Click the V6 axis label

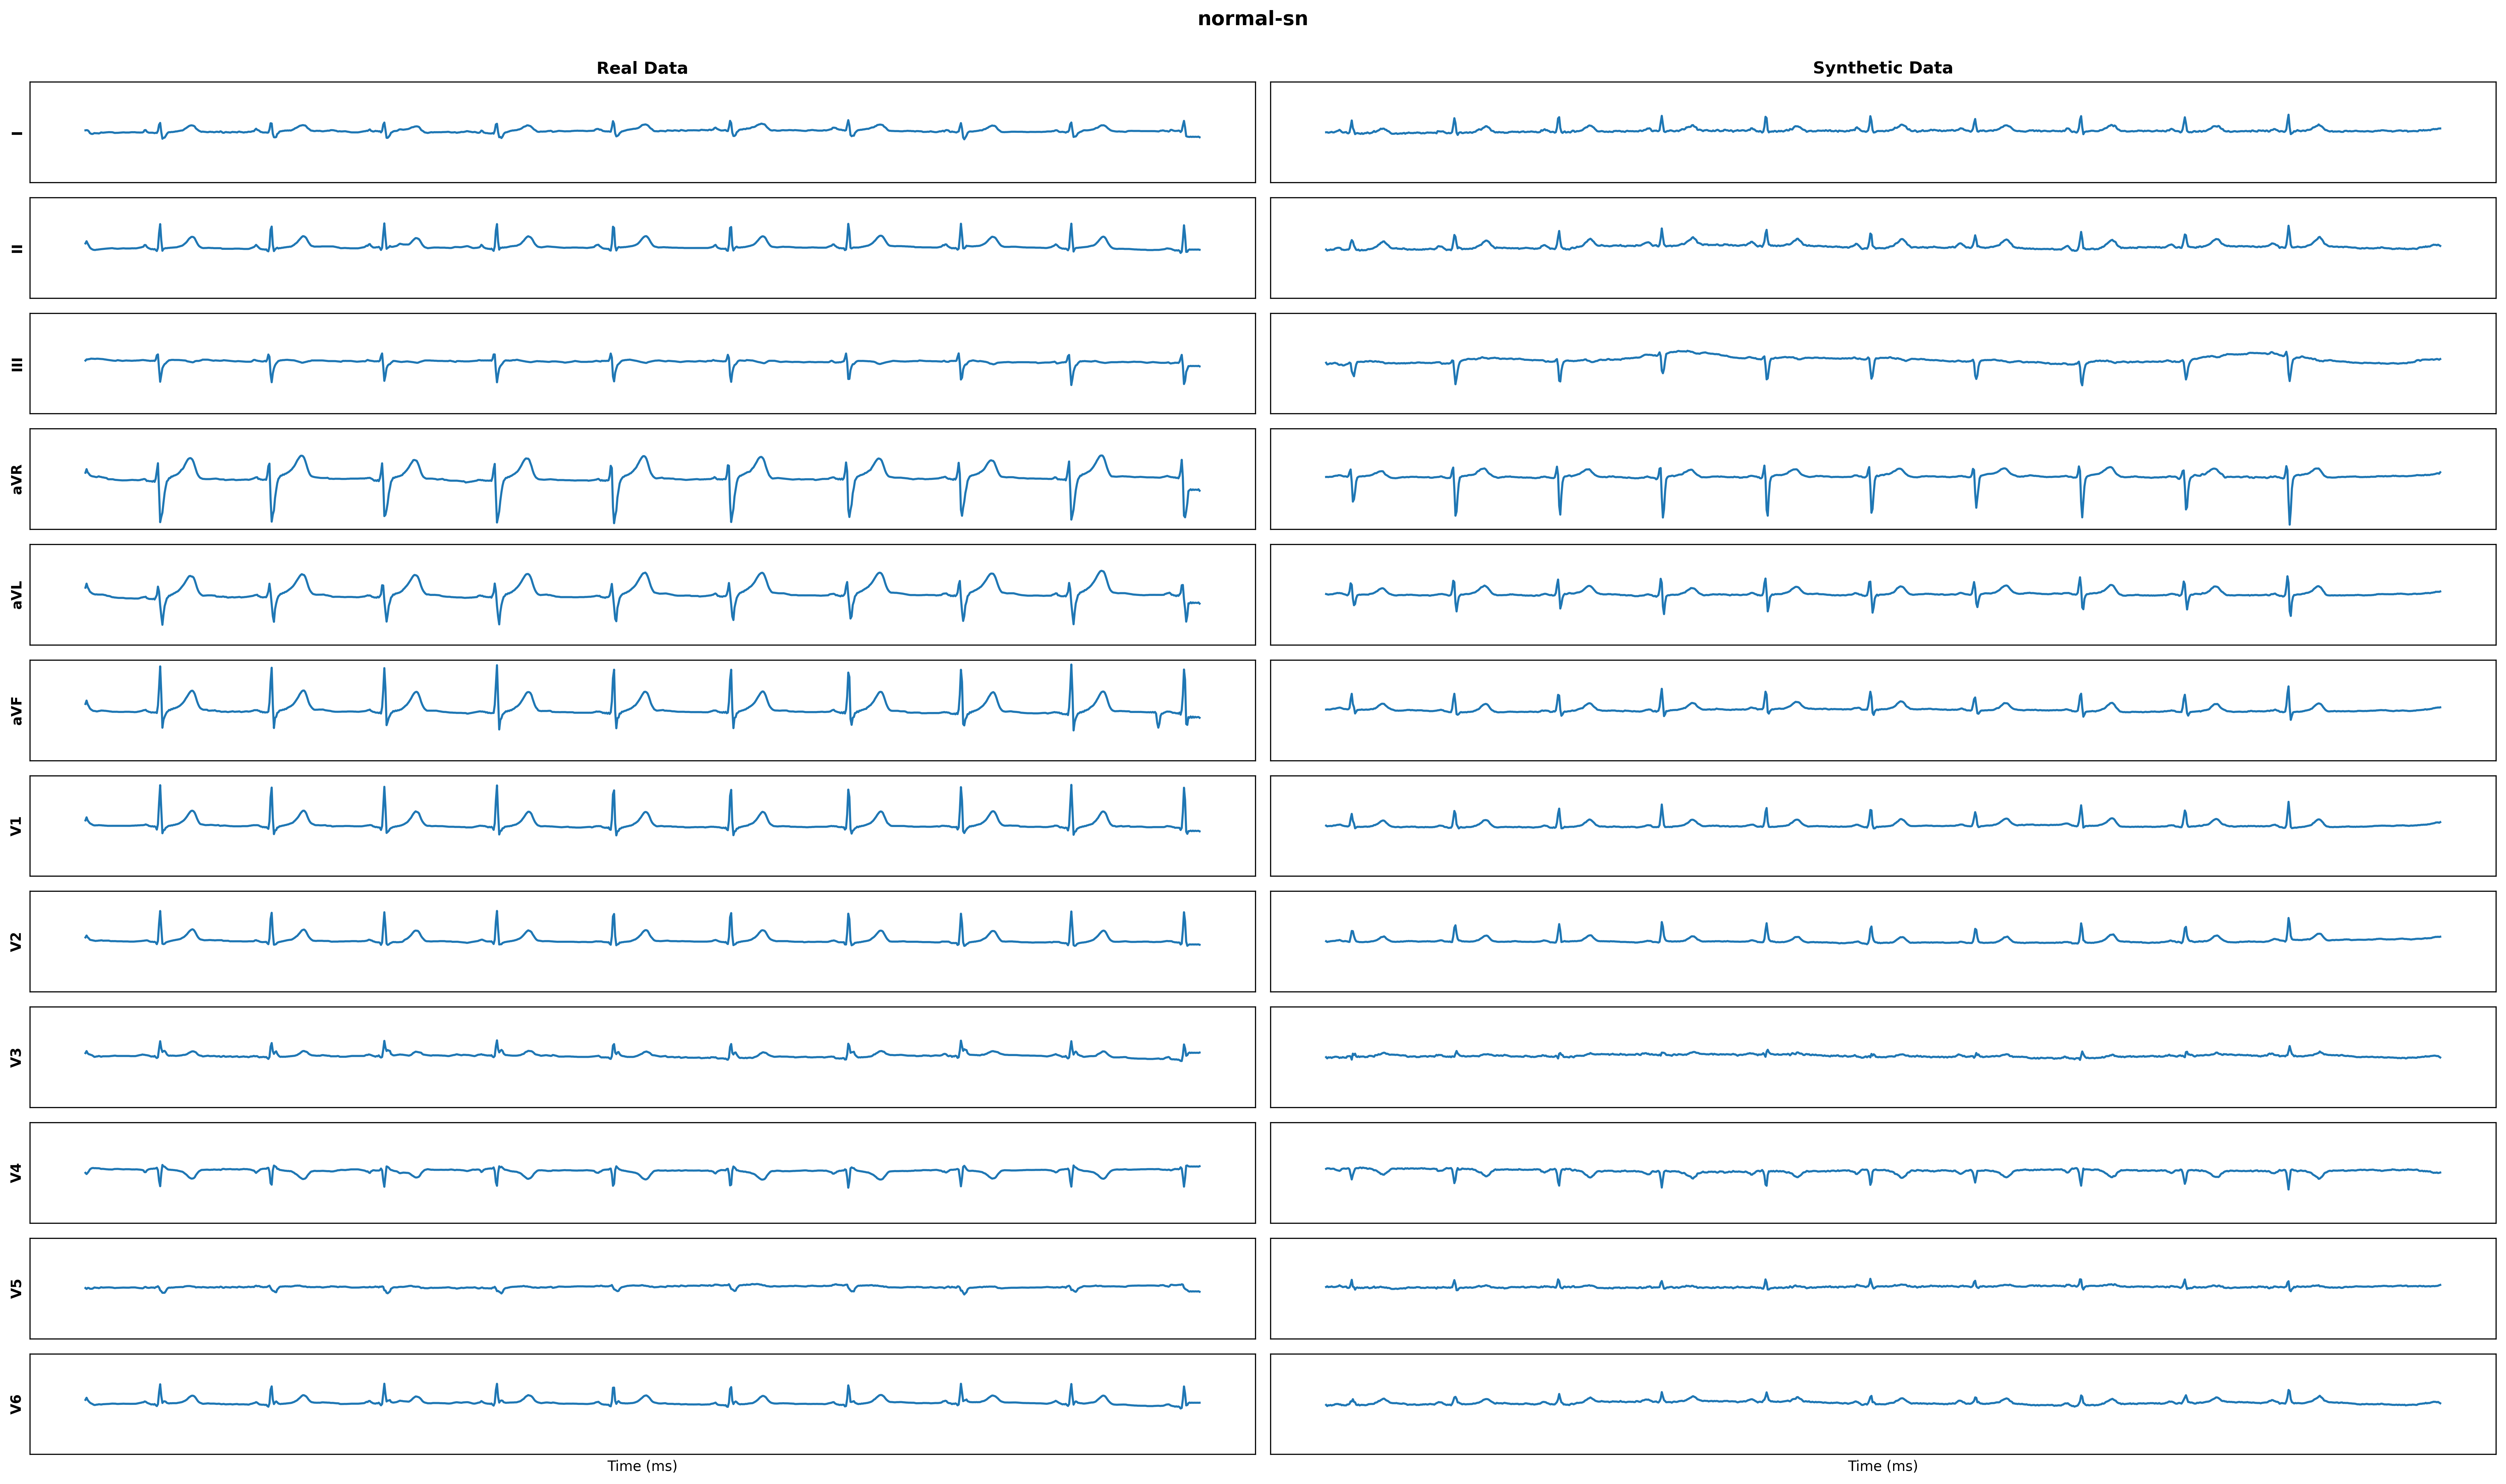pyautogui.click(x=16, y=1404)
